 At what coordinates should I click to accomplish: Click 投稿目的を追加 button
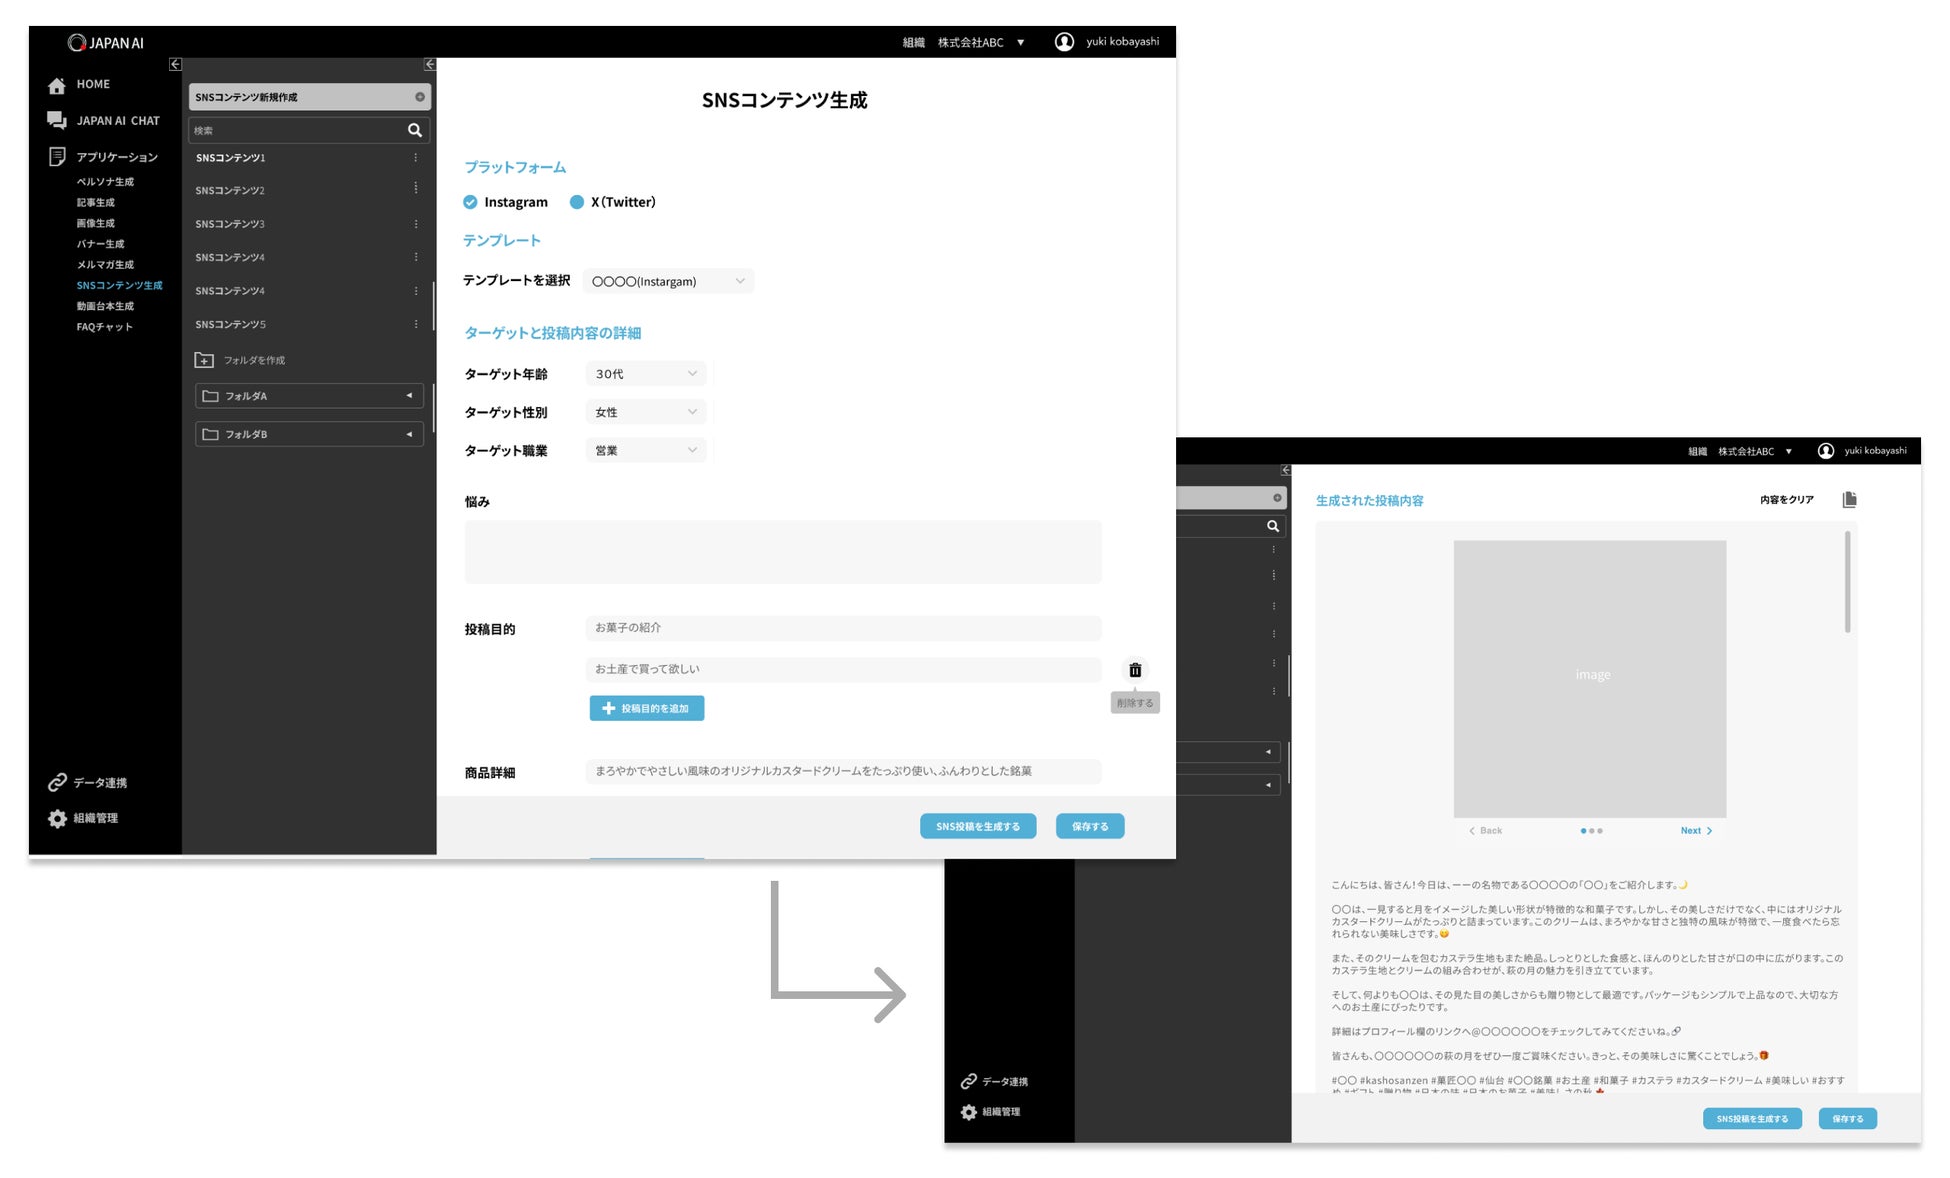[646, 708]
